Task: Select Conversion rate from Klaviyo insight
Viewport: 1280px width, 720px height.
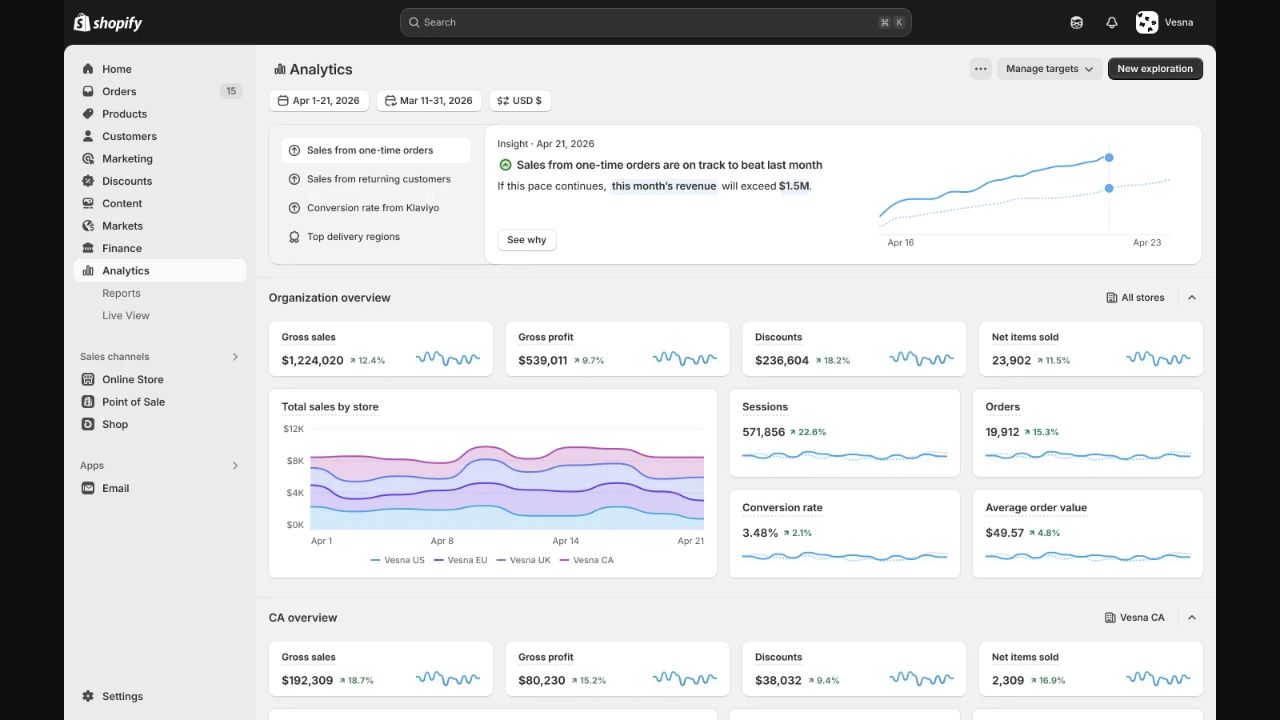Action: (x=376, y=208)
